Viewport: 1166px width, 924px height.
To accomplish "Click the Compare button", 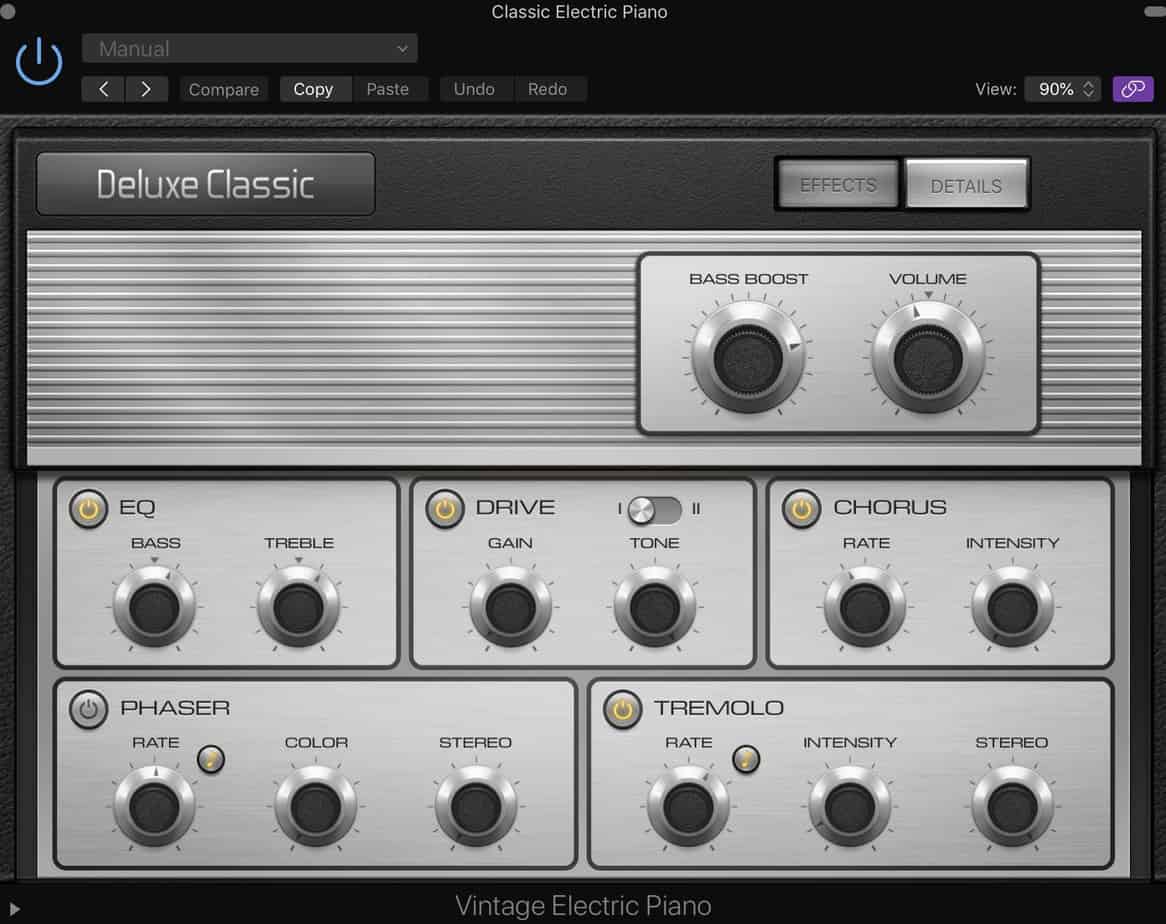I will point(223,89).
